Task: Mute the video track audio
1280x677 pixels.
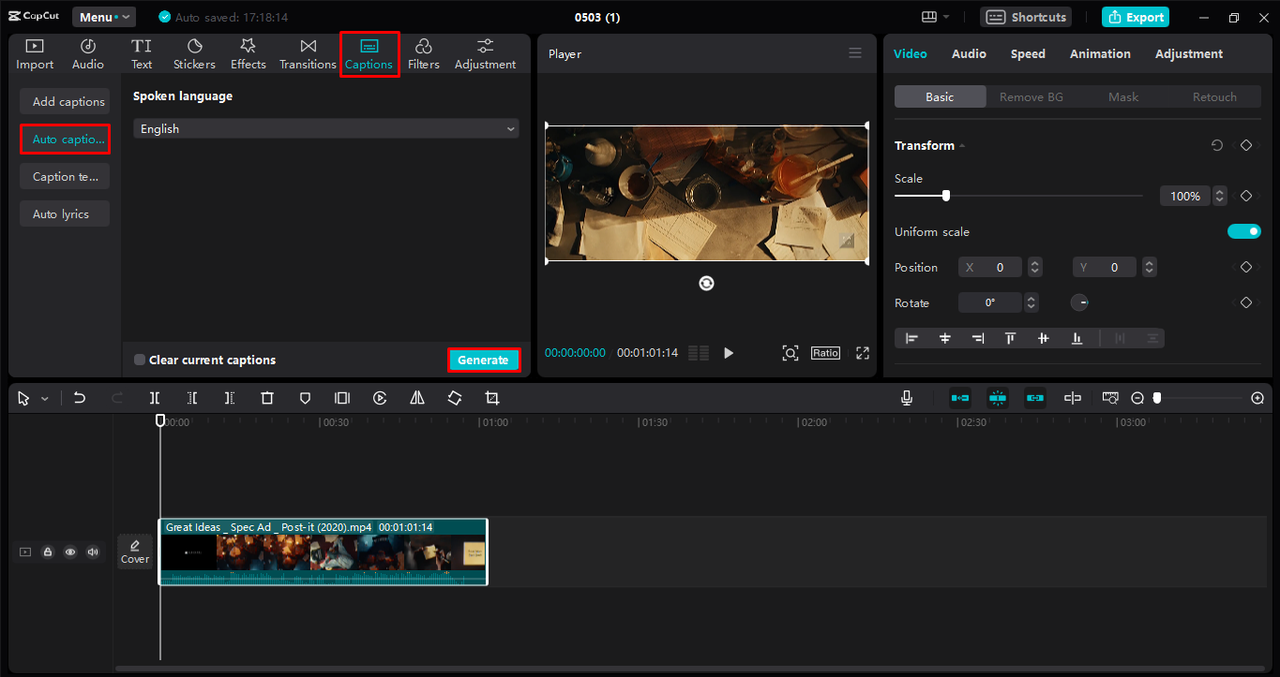Action: pos(93,552)
